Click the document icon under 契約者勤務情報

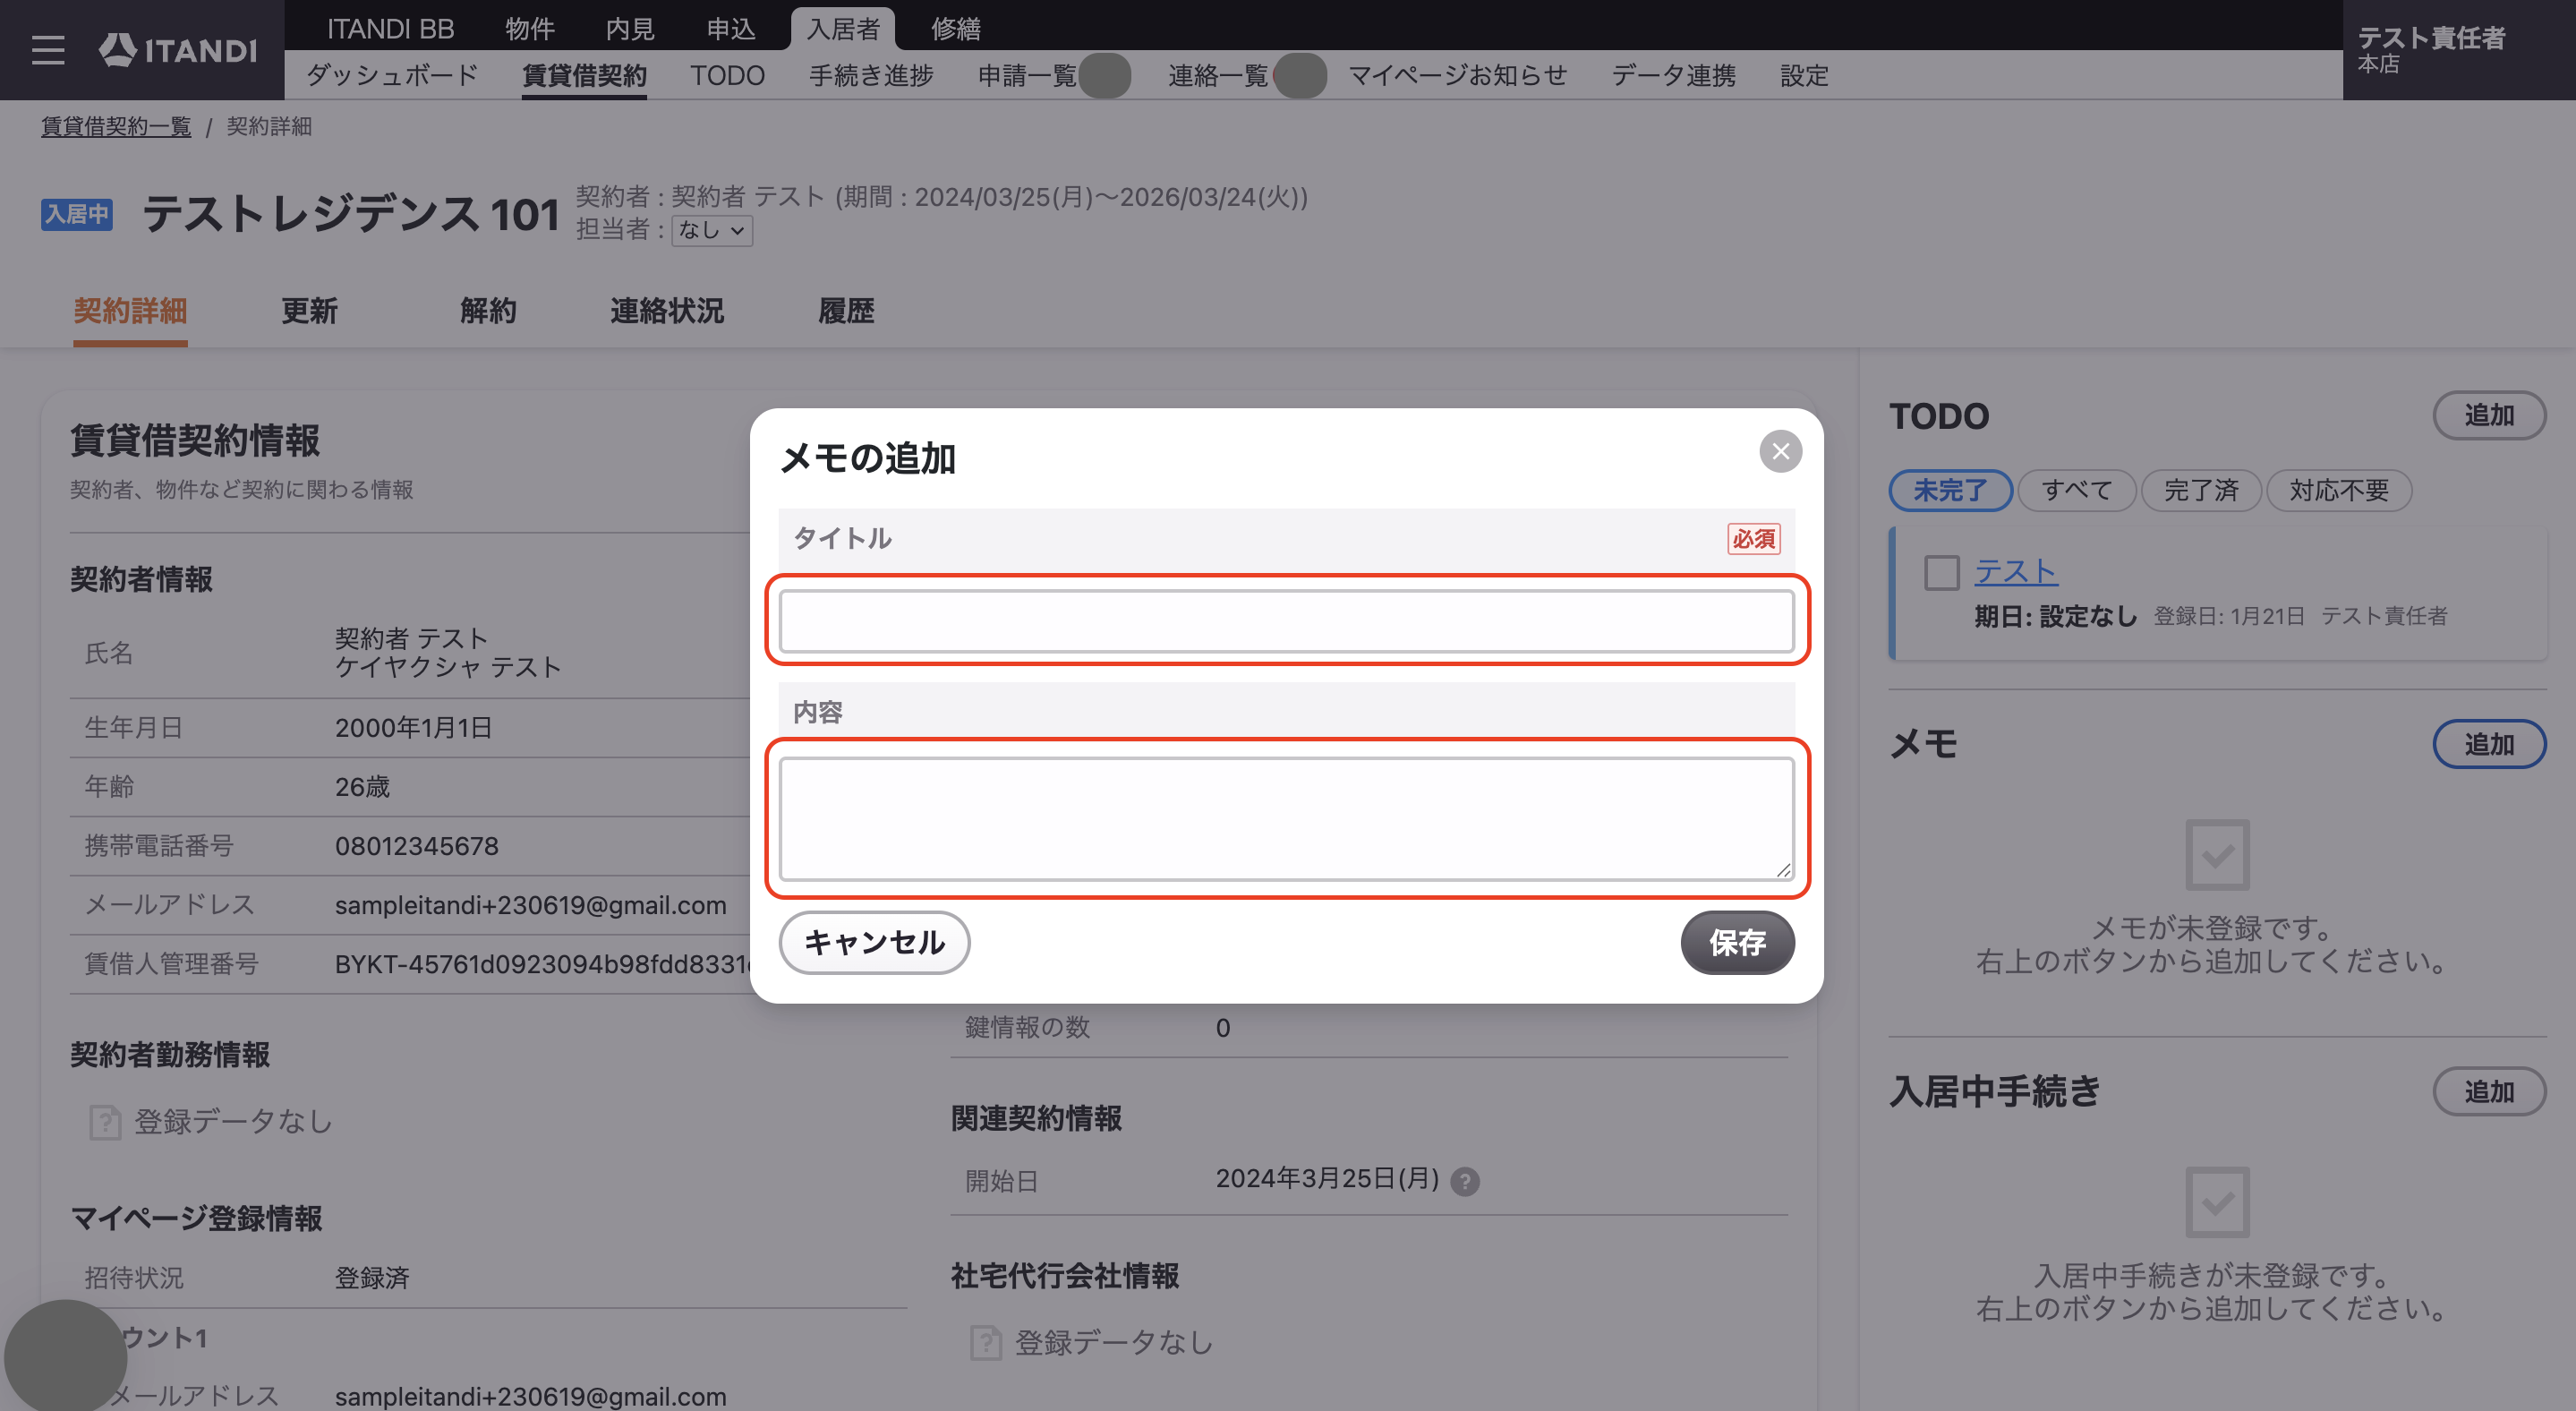tap(105, 1122)
